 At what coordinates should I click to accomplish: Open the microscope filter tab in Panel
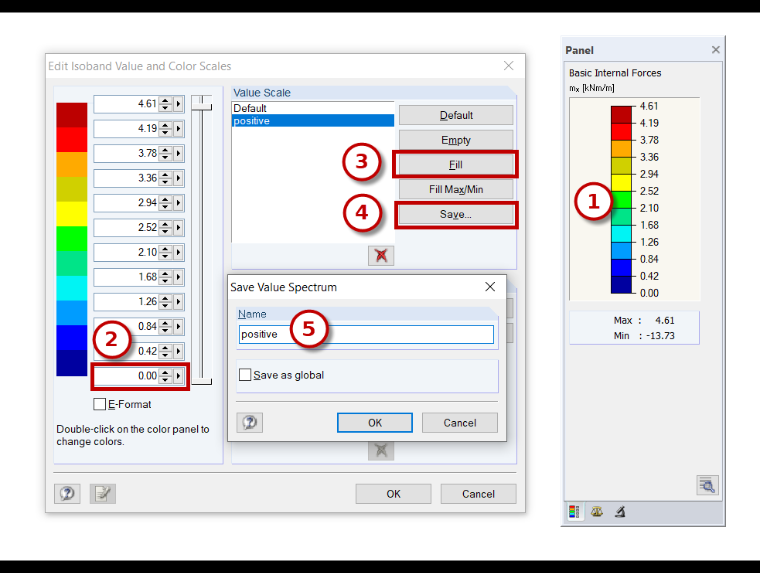click(620, 511)
